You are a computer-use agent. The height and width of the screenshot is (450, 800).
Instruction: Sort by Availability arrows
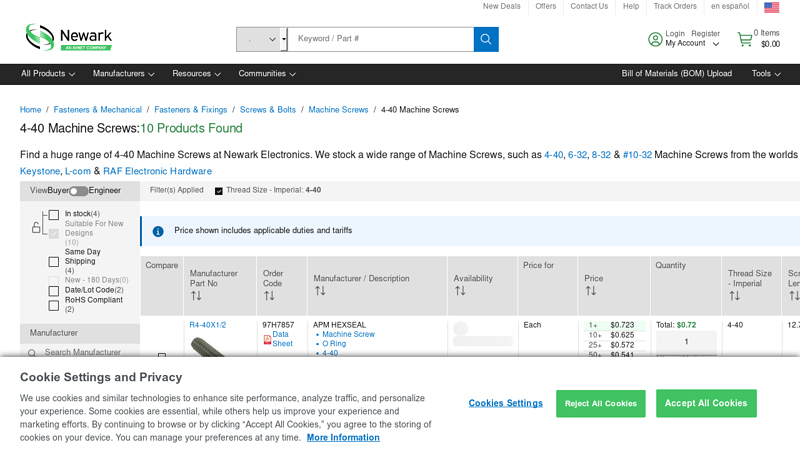click(x=460, y=291)
